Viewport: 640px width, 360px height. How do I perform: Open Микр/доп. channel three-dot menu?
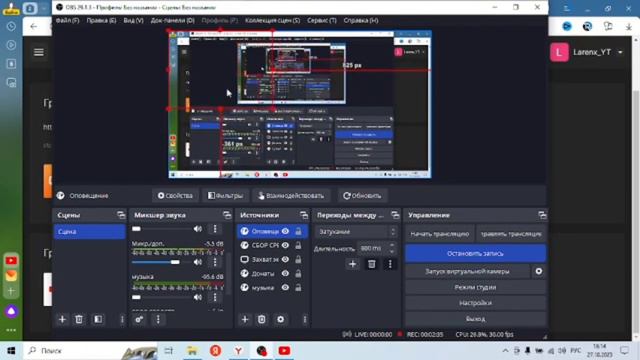[215, 262]
